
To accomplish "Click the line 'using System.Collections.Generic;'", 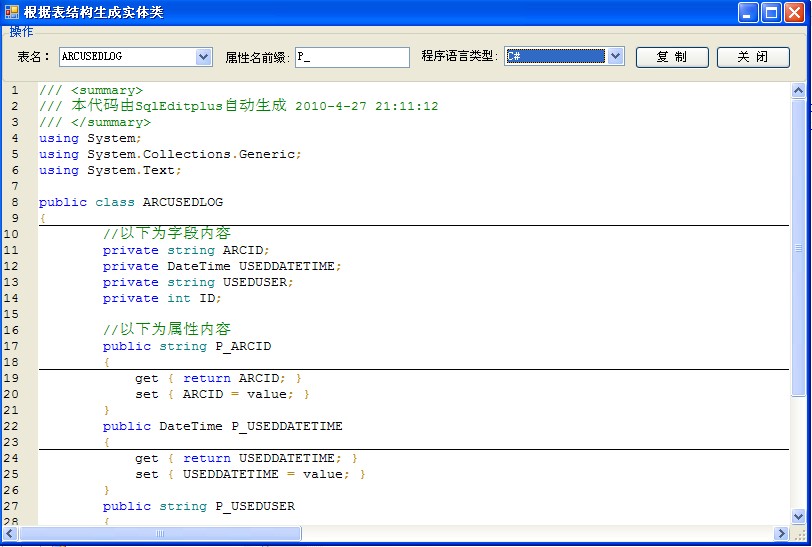I will pyautogui.click(x=170, y=154).
